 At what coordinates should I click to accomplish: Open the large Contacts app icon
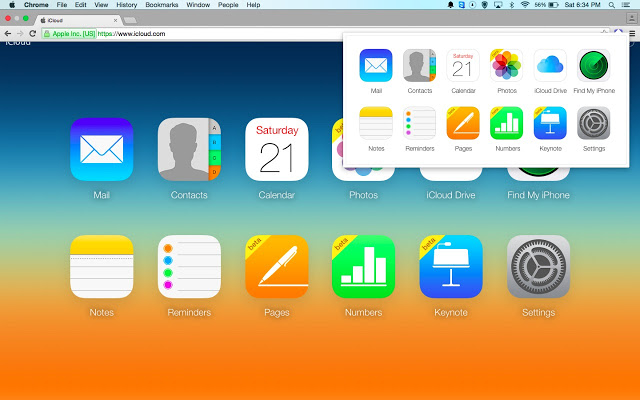click(189, 149)
